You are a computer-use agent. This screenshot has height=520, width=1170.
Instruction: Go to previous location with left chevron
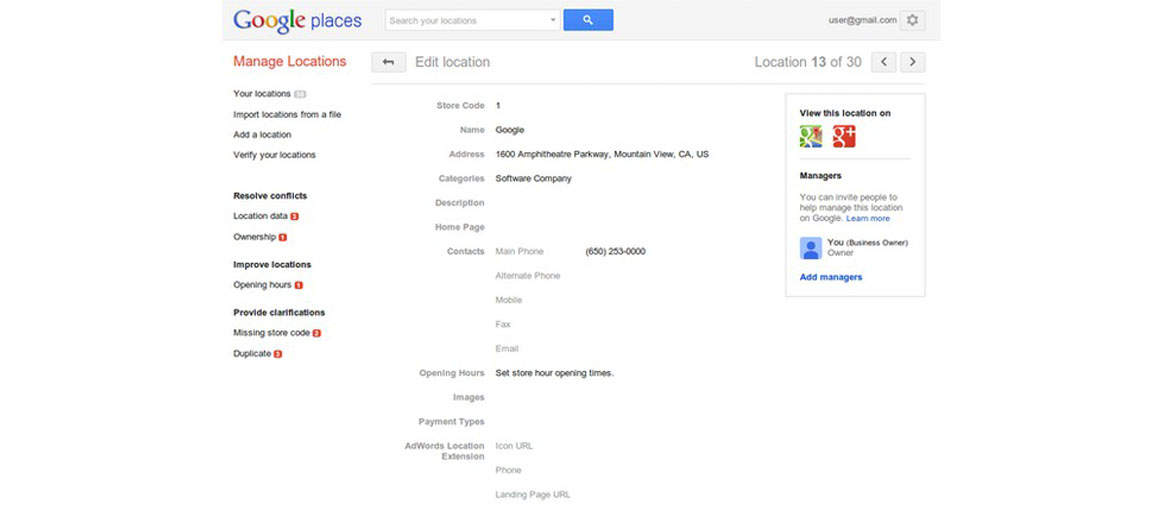click(883, 63)
